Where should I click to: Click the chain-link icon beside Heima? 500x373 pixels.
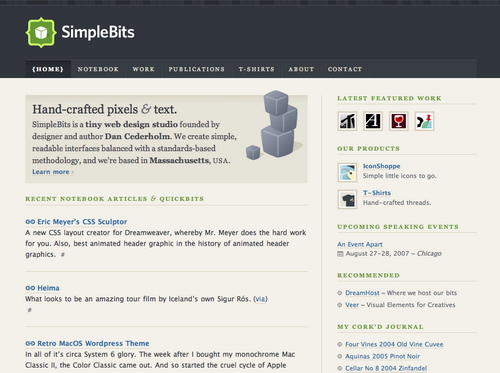tap(30, 288)
